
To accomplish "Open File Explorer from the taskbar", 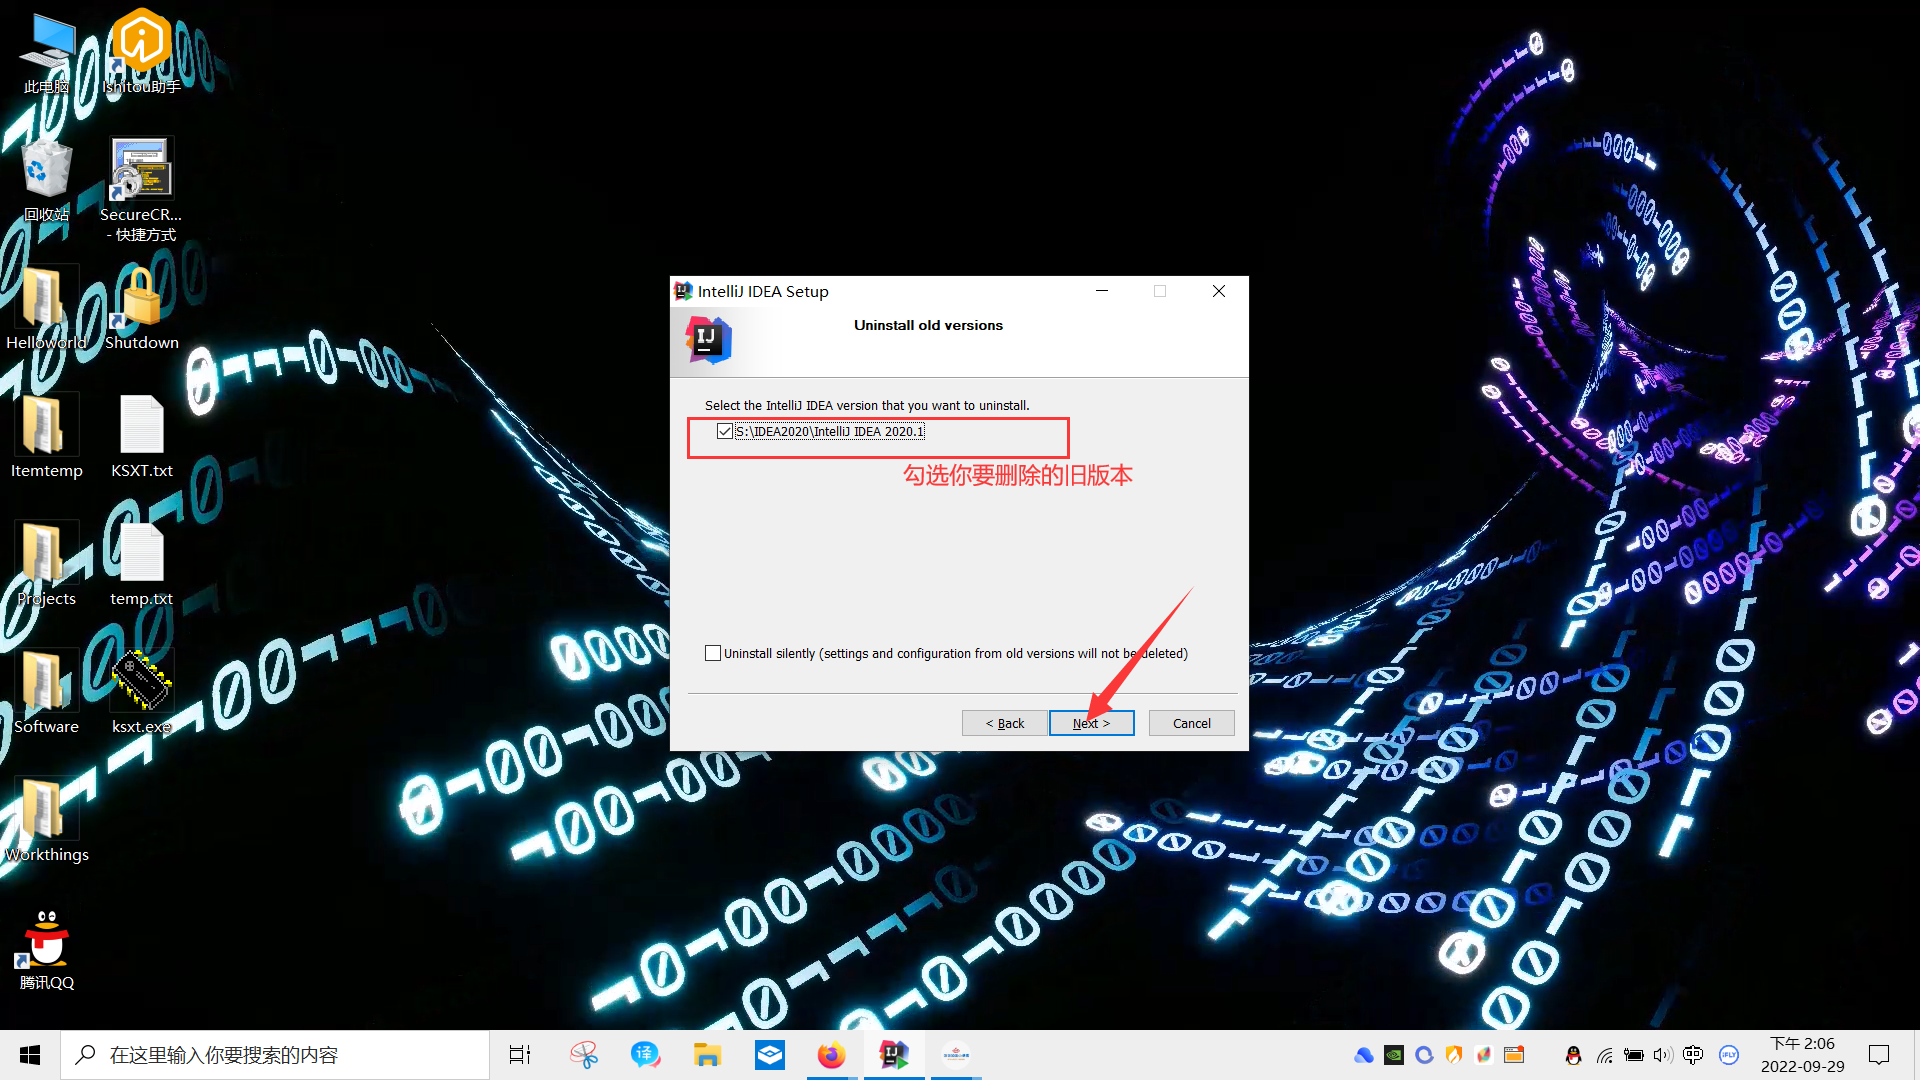I will point(707,1055).
